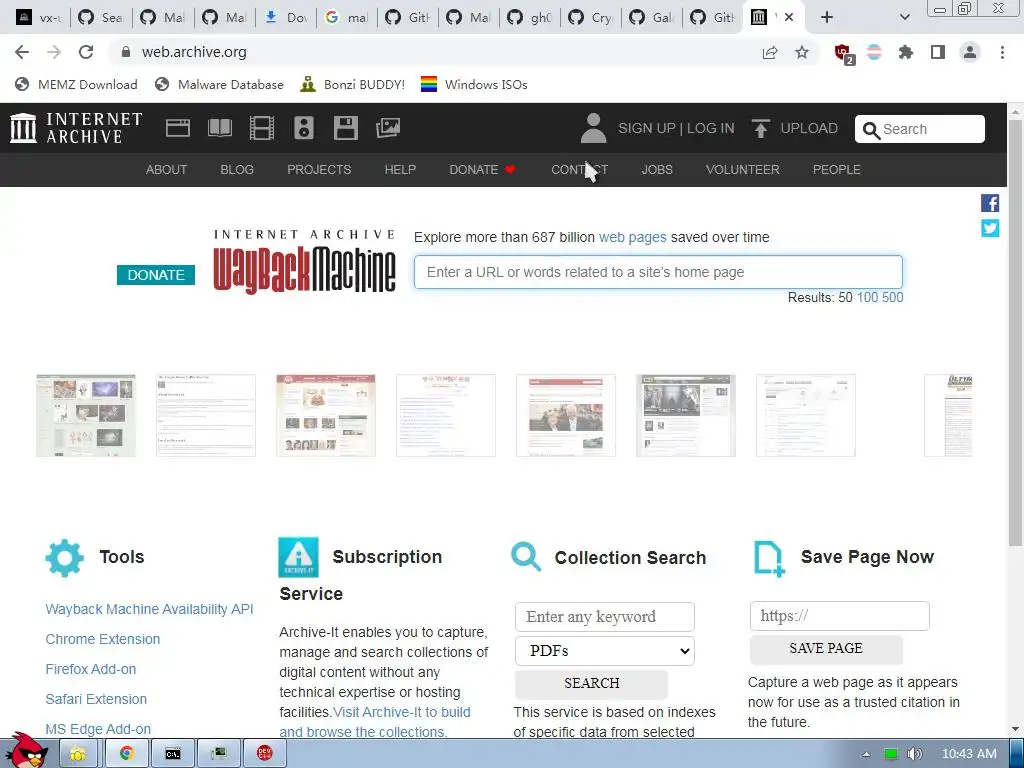Open the texts book icon
The width and height of the screenshot is (1024, 768).
[219, 128]
